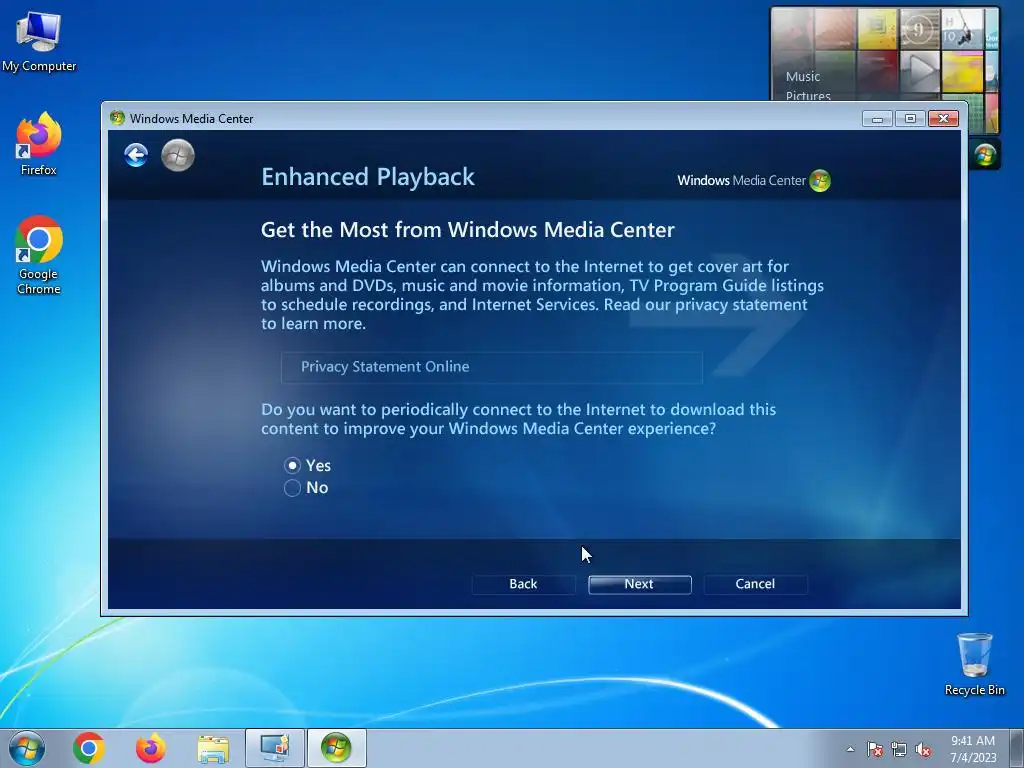This screenshot has height=768, width=1024.
Task: Click Show Desktop button at taskbar end
Action: [x=1017, y=748]
